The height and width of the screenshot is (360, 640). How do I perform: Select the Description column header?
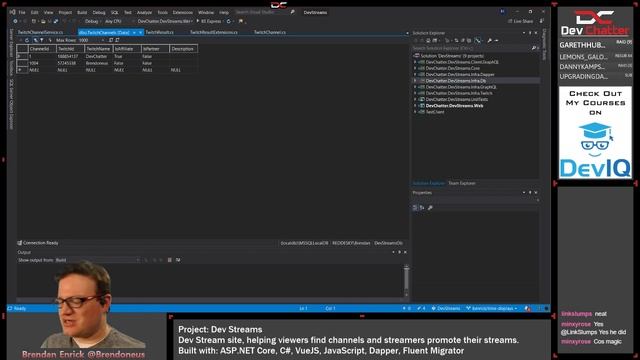pos(184,49)
